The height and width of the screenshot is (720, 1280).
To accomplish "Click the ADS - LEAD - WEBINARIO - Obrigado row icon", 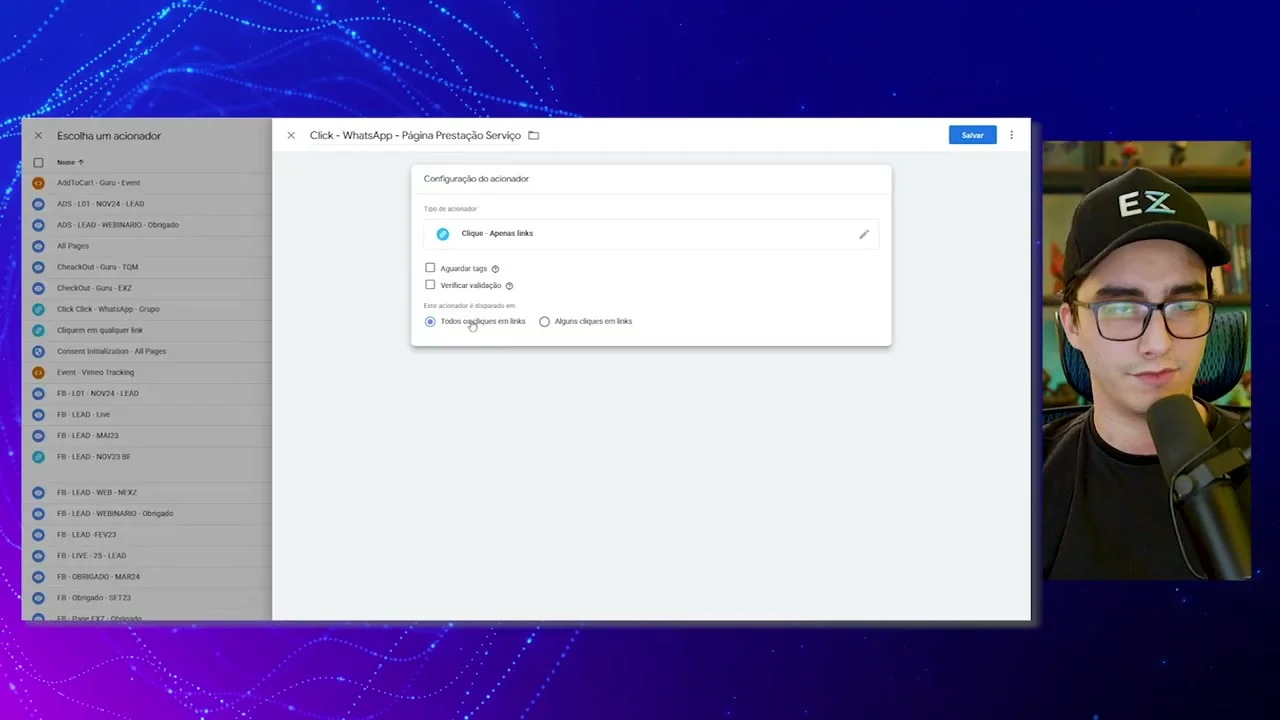I will [x=38, y=225].
